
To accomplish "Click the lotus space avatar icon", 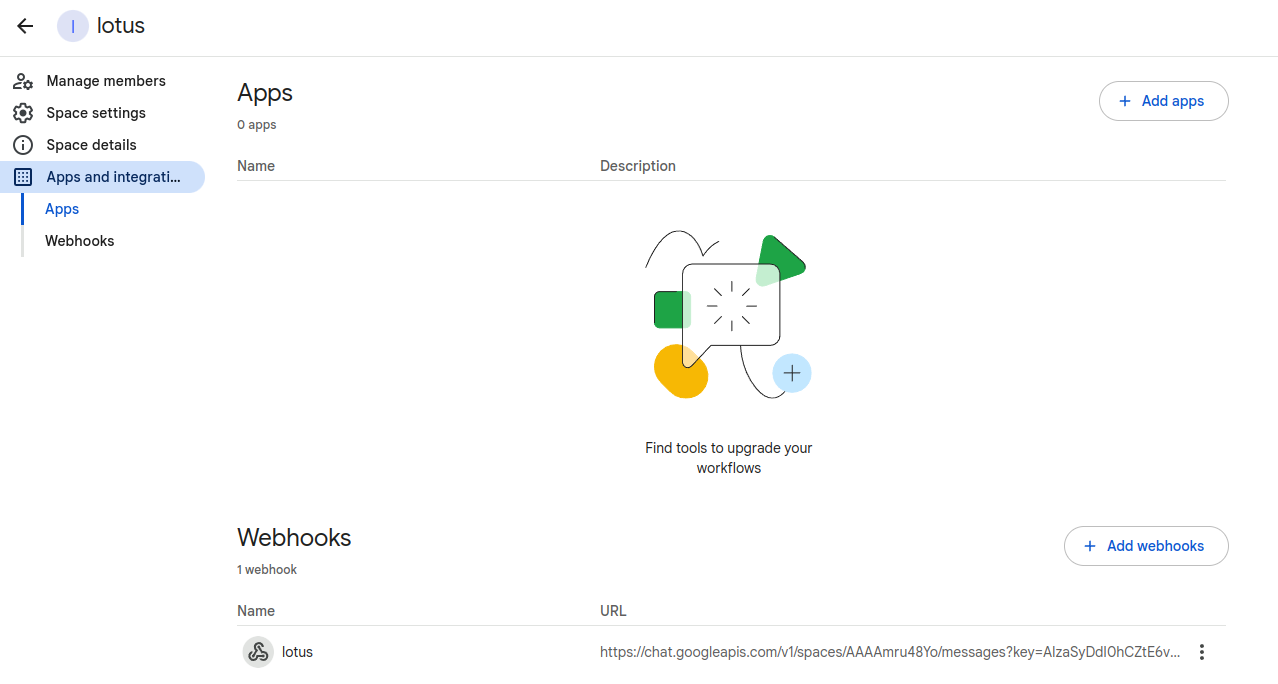I will pyautogui.click(x=73, y=26).
